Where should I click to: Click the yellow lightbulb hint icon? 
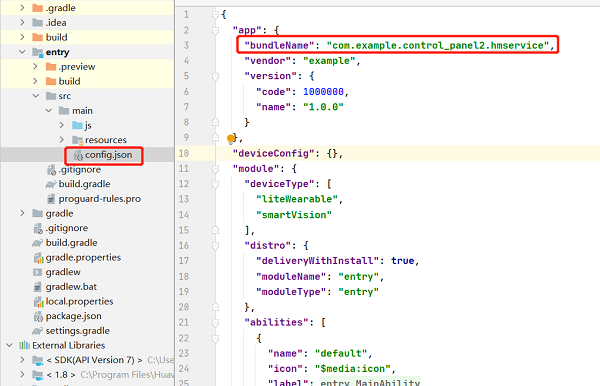click(x=230, y=138)
